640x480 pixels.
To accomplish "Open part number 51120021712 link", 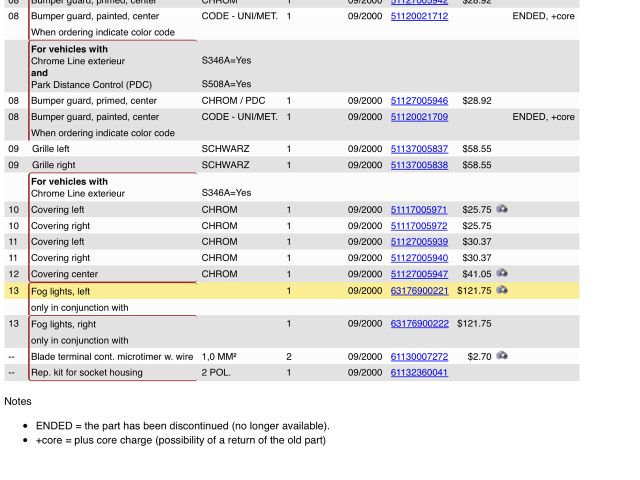I will [419, 17].
